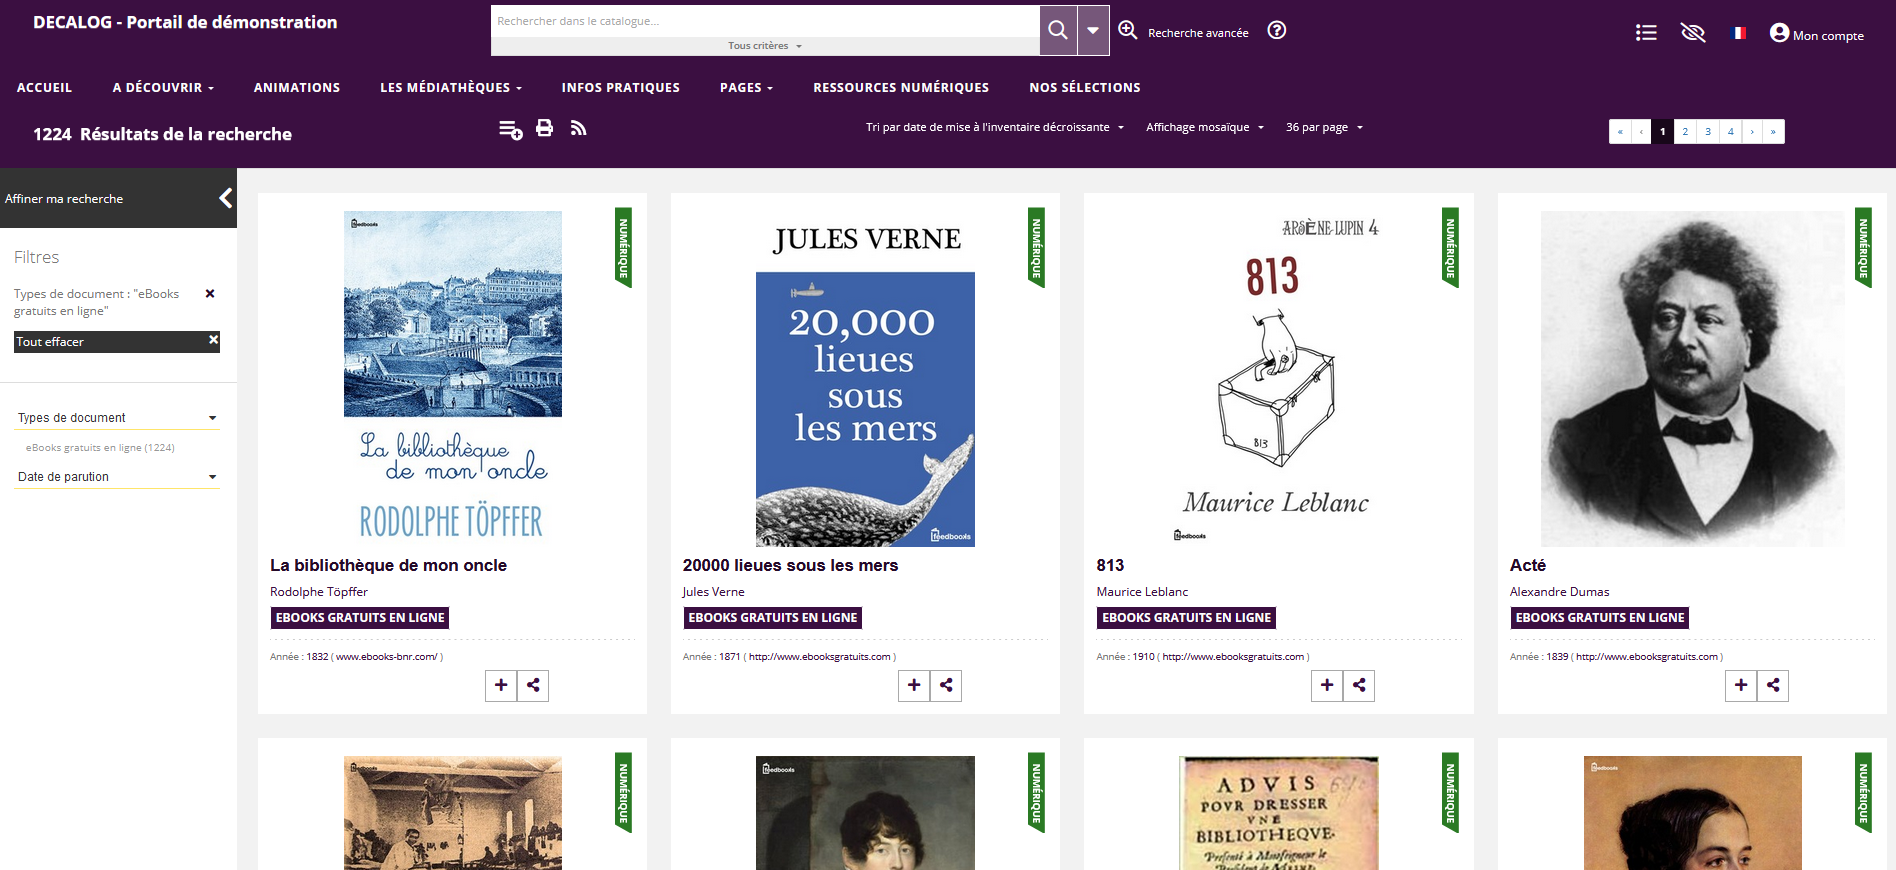Go to the Animations menu item
Viewport: 1896px width, 870px height.
pyautogui.click(x=296, y=88)
